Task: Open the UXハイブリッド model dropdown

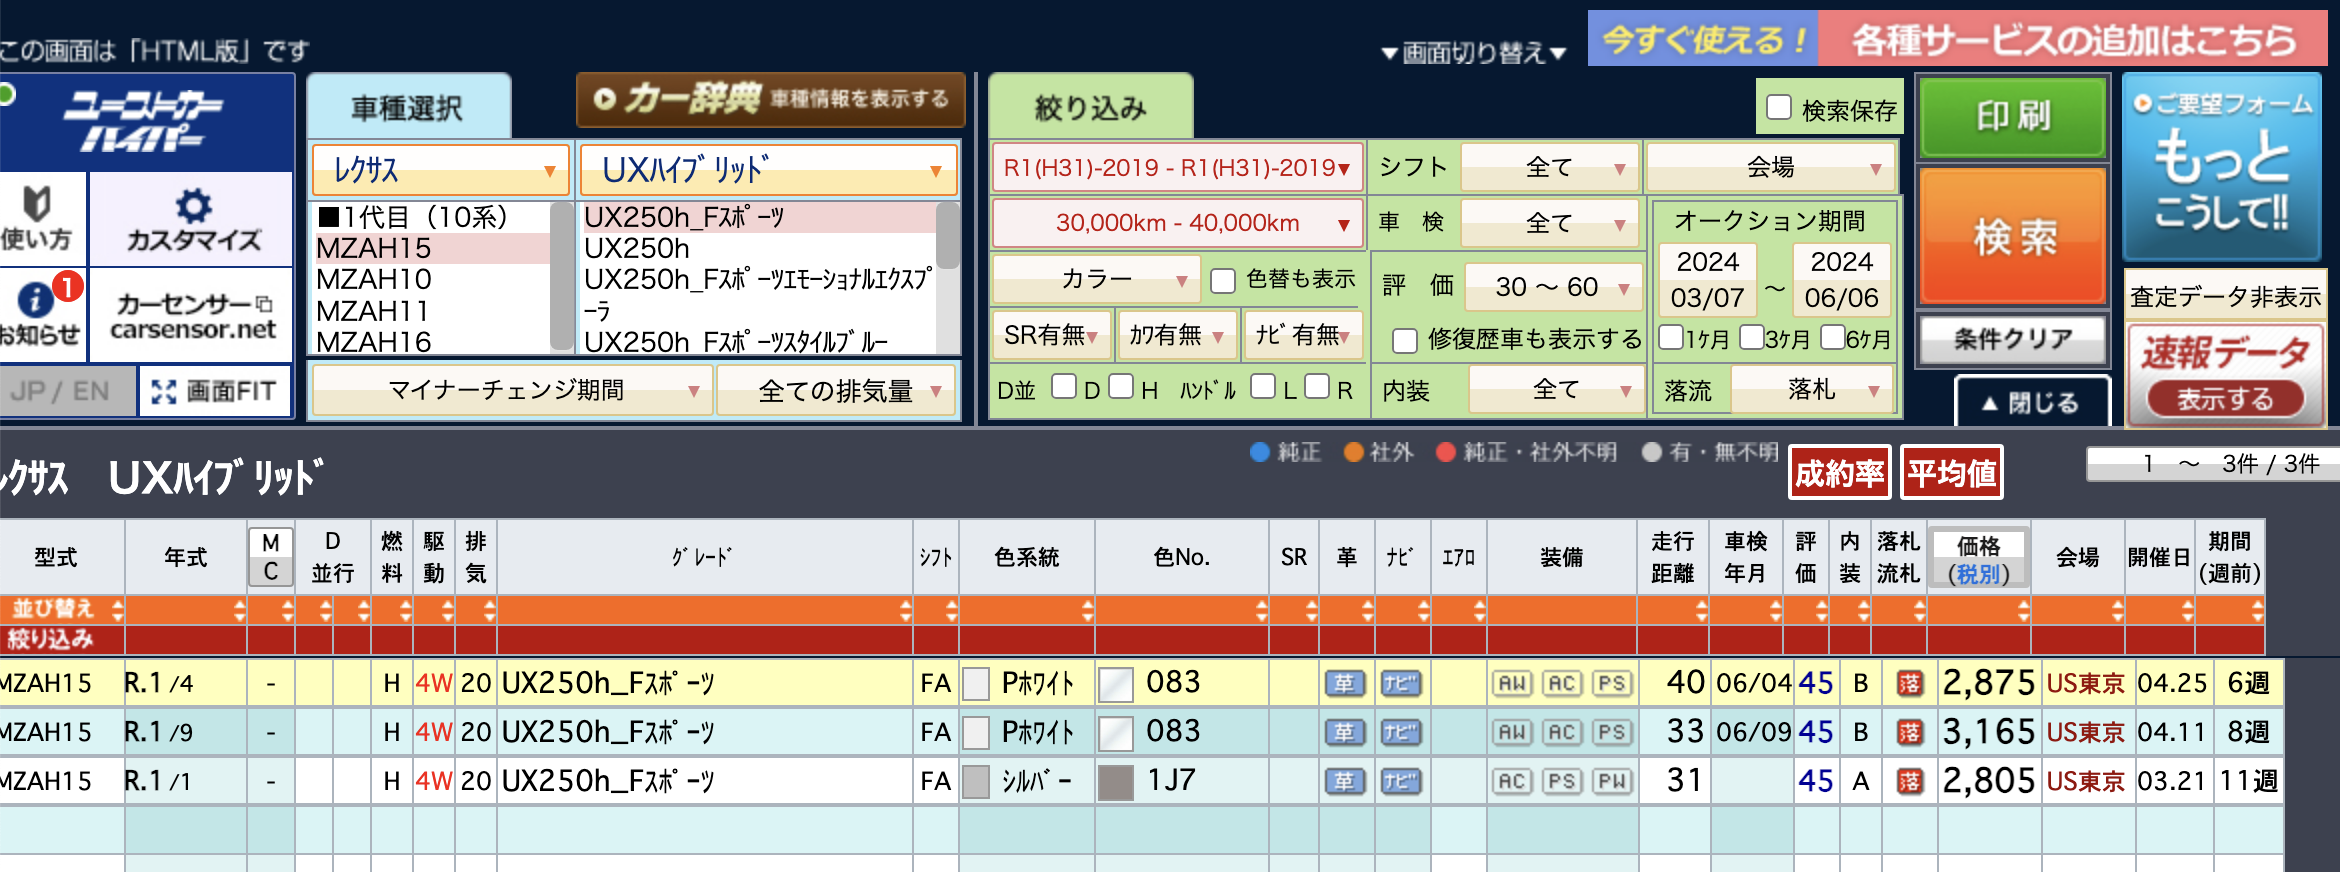Action: [768, 170]
